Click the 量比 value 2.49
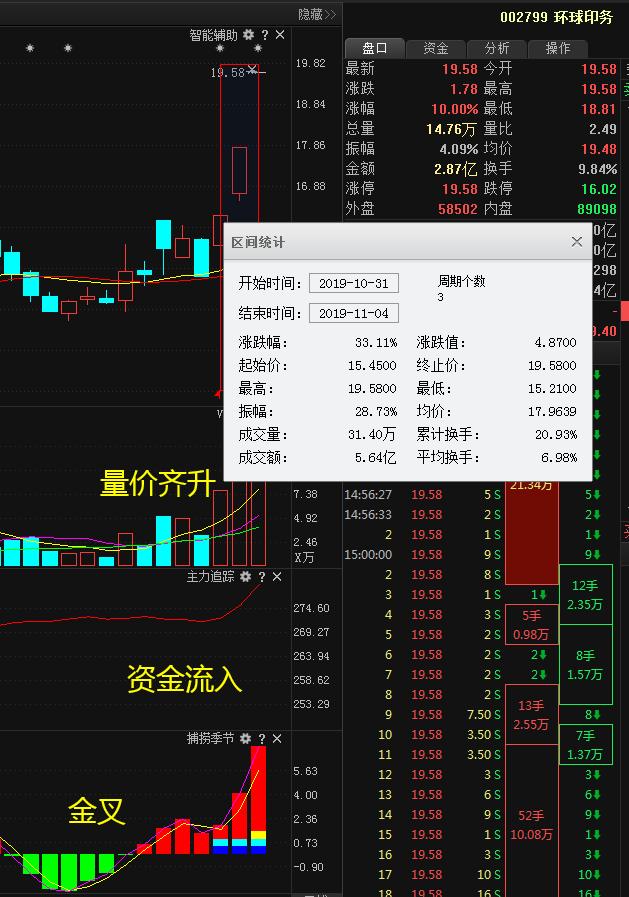 603,129
